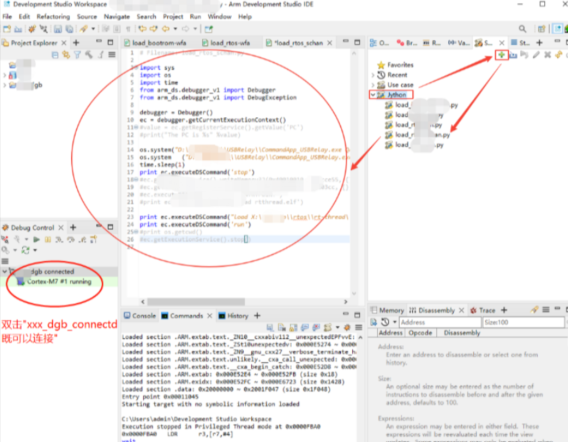Click the Step Over icon in Debug Control

click(71, 239)
